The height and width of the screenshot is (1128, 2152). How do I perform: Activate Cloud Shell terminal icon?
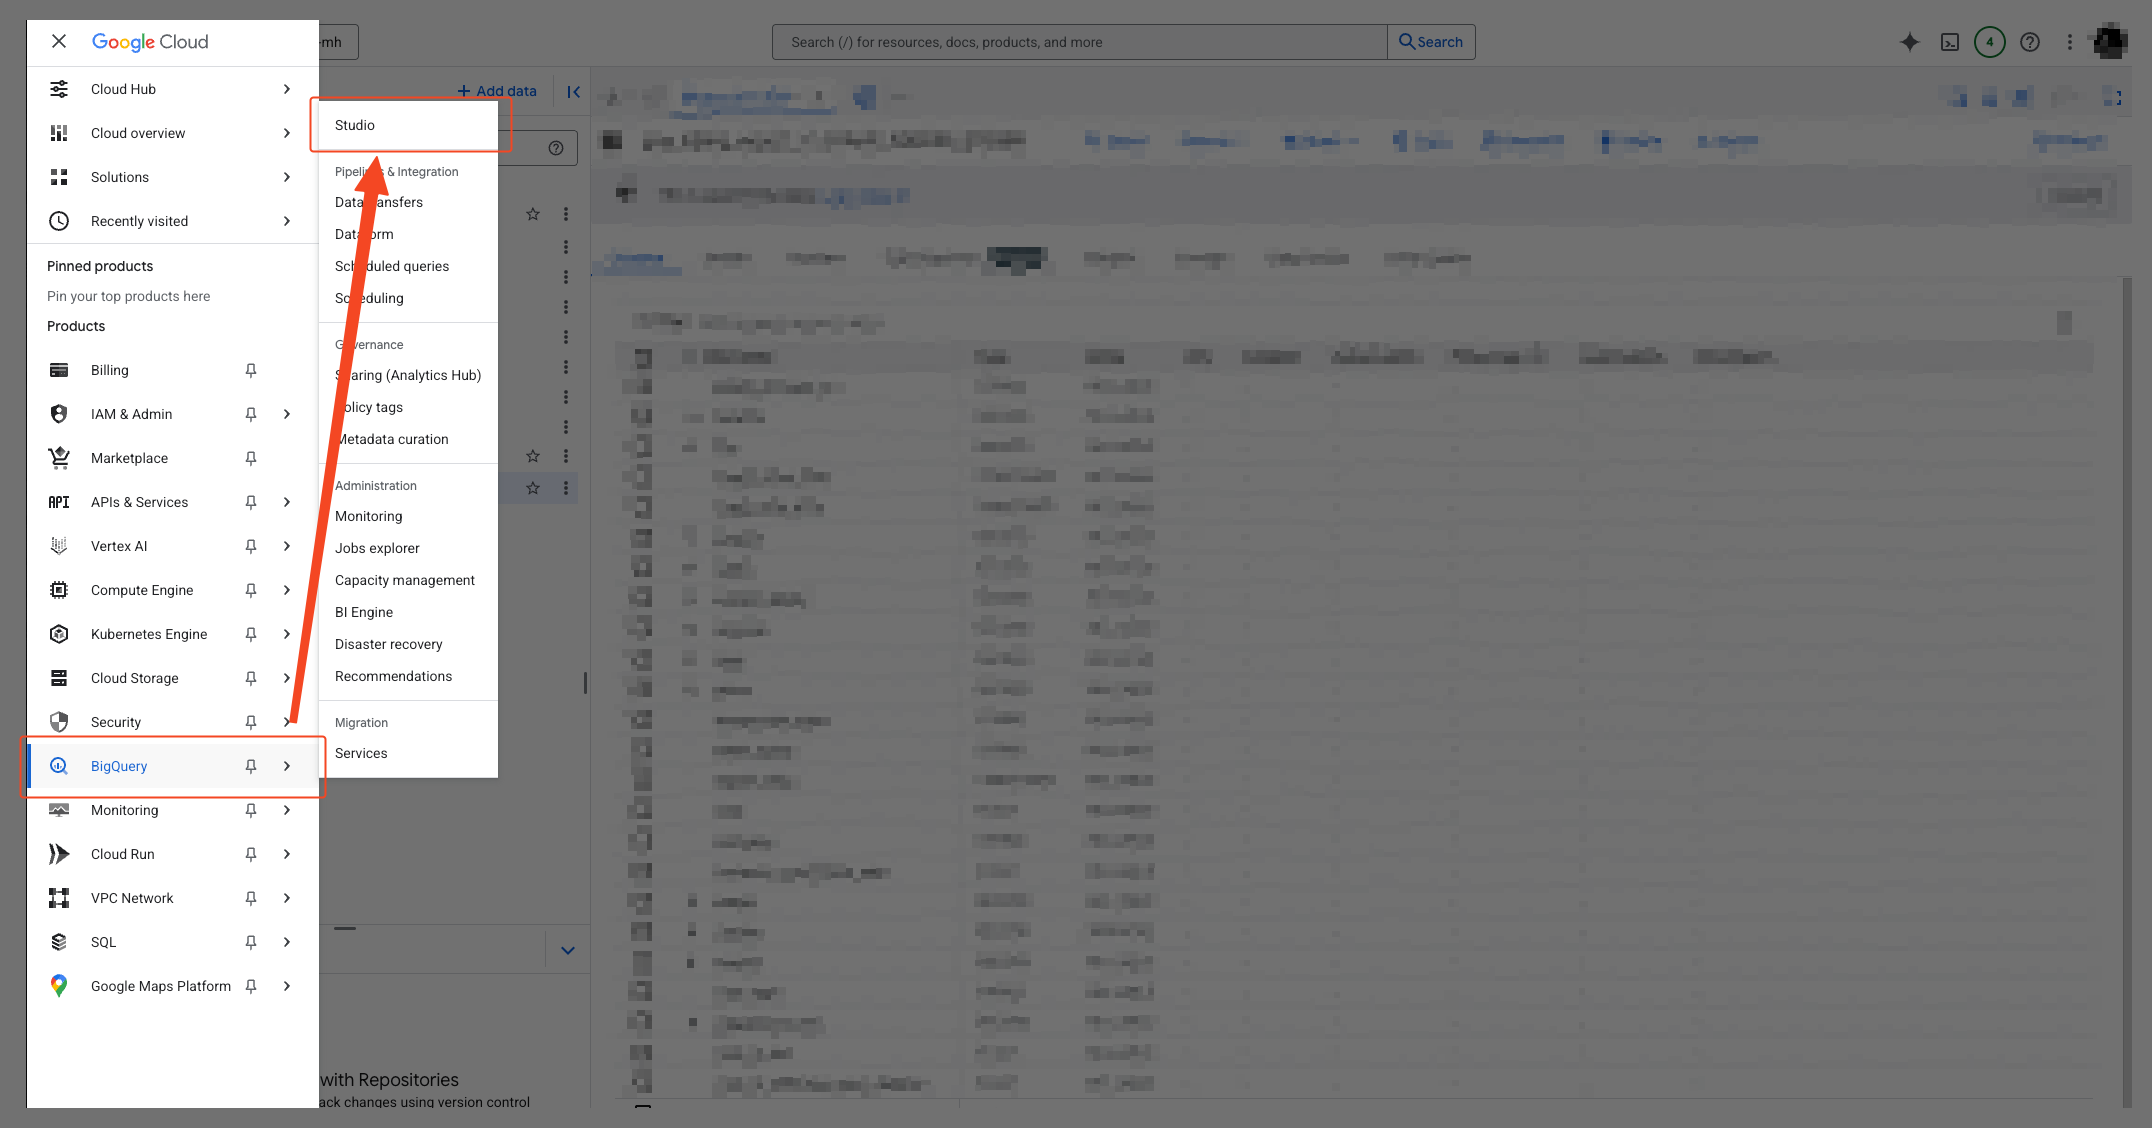coord(1950,42)
